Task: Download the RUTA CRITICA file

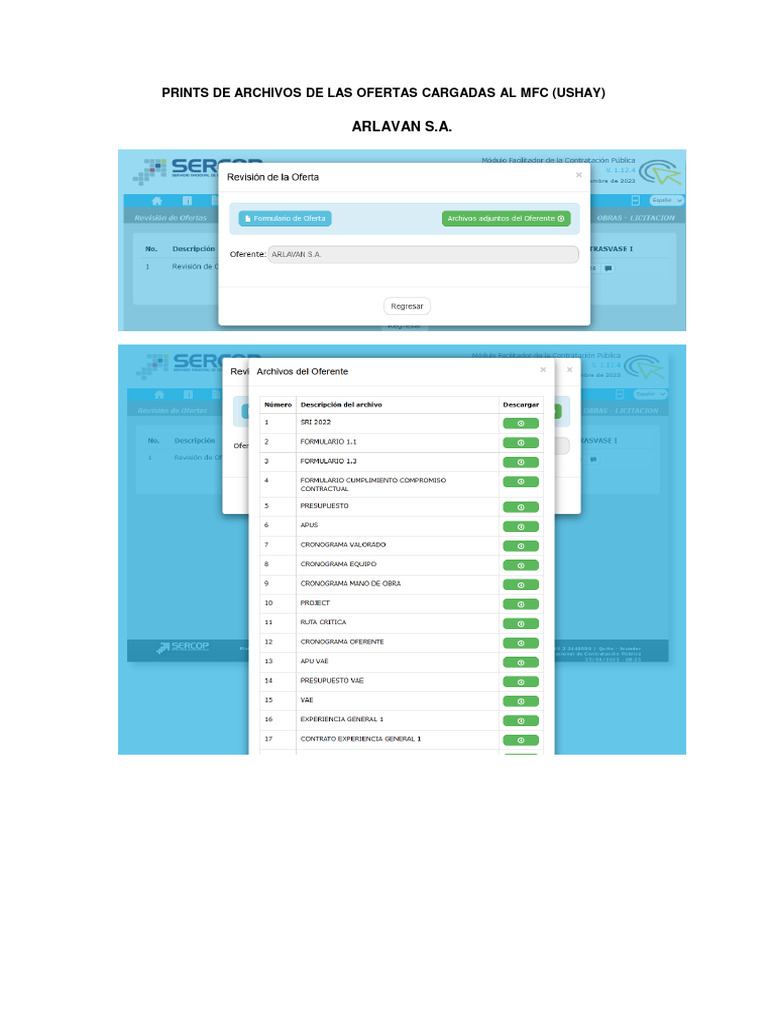Action: pyautogui.click(x=520, y=624)
